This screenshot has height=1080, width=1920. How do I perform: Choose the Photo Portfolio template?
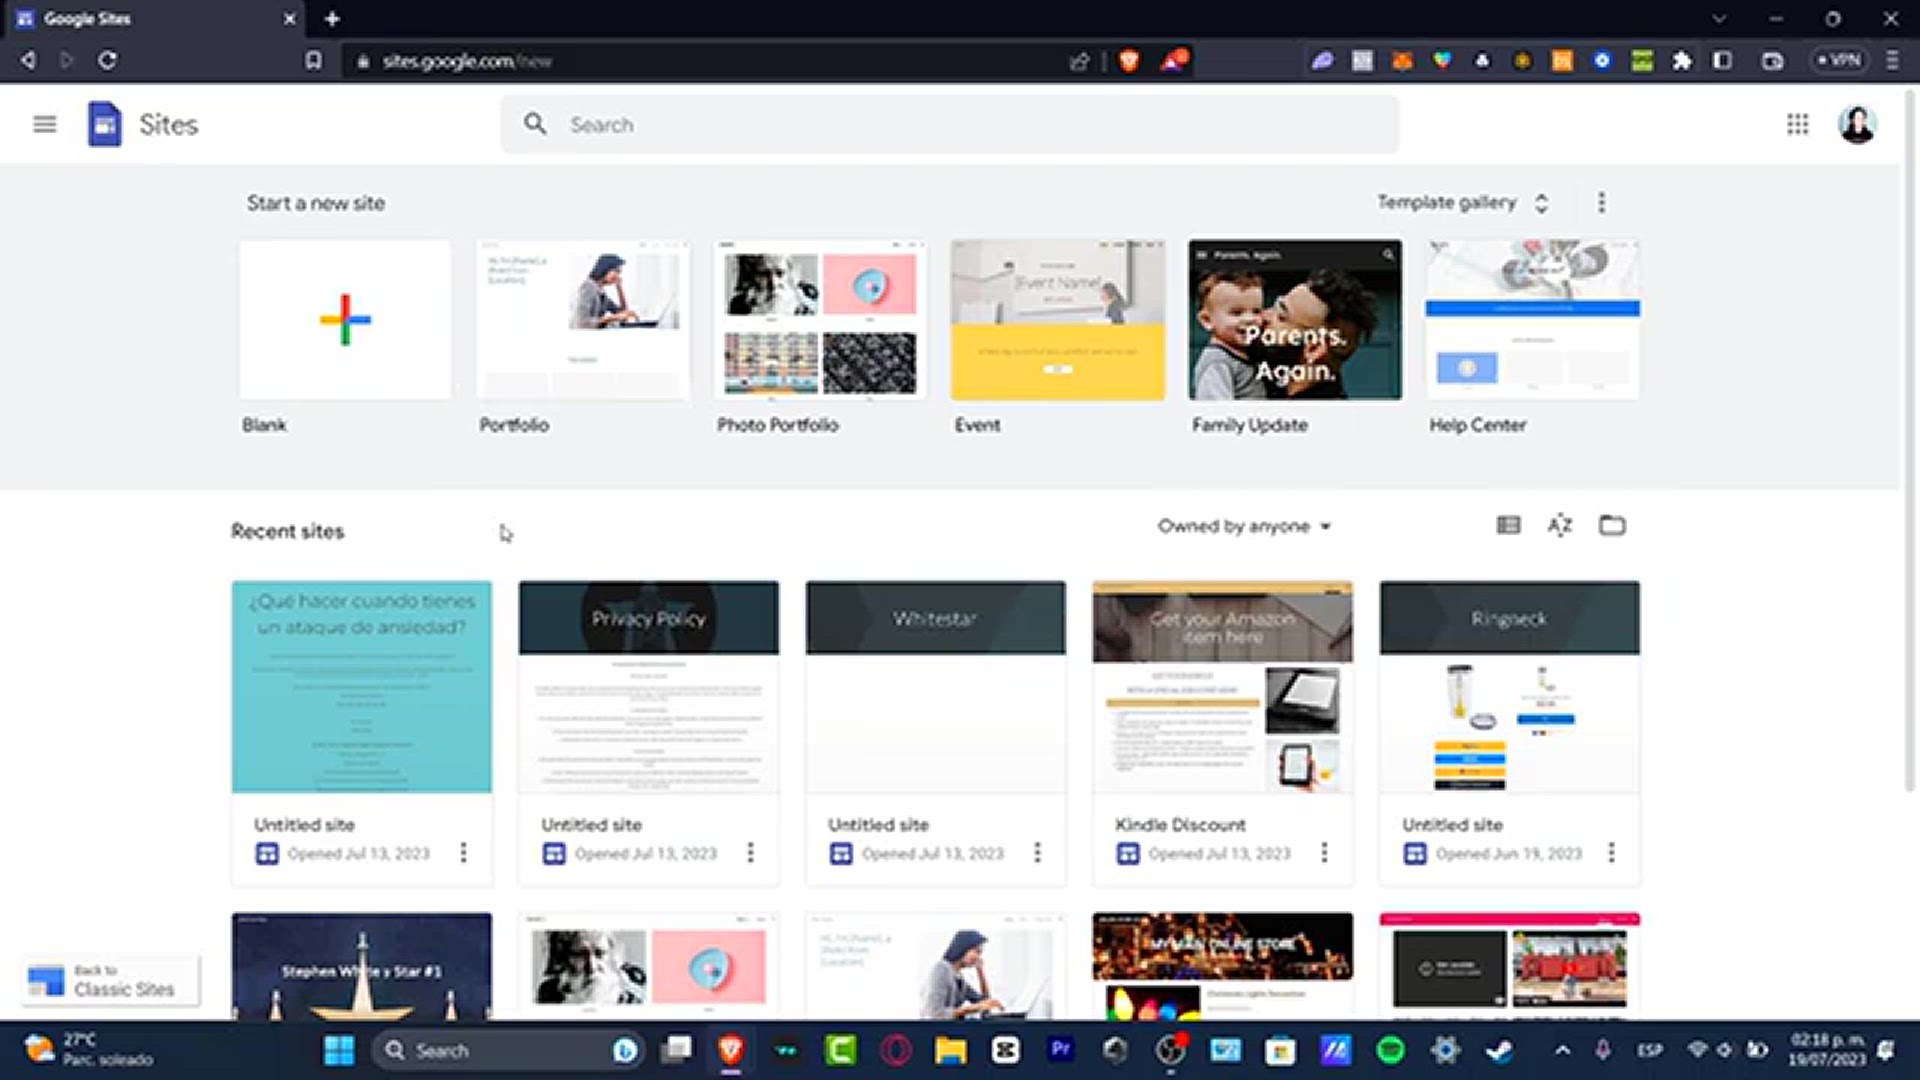820,320
